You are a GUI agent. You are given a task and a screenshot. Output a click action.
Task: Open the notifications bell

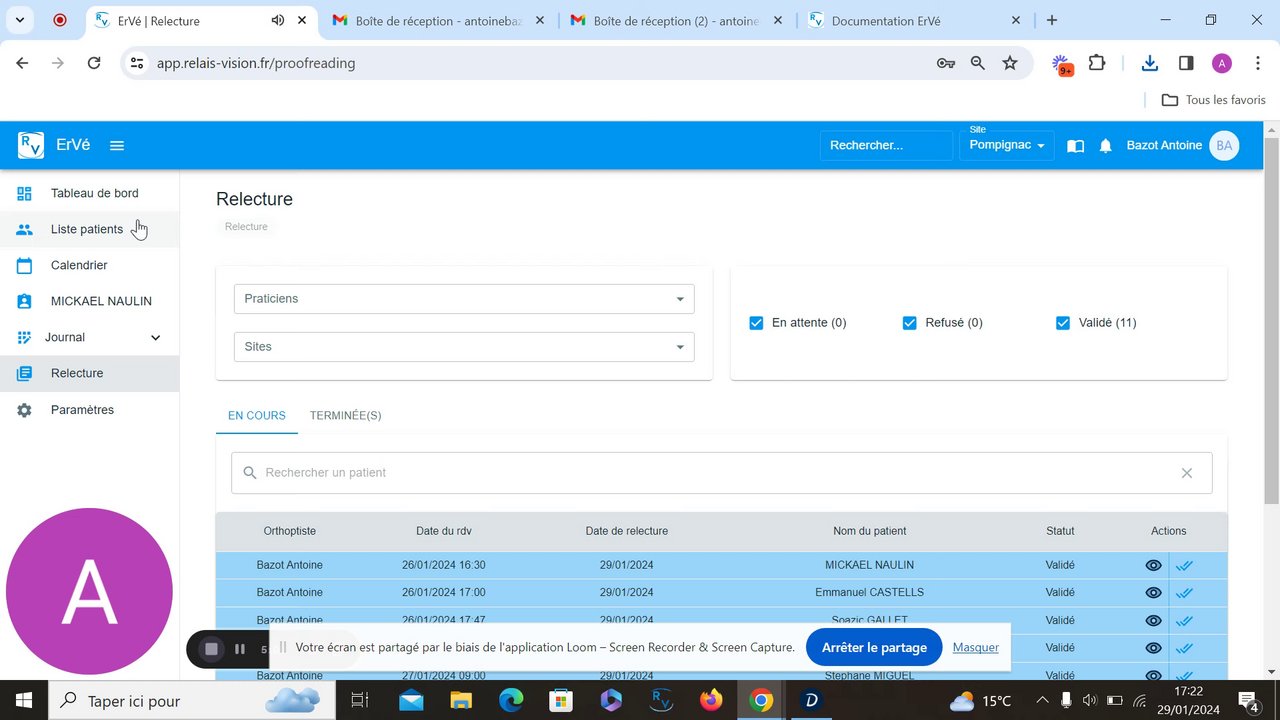[x=1105, y=146]
